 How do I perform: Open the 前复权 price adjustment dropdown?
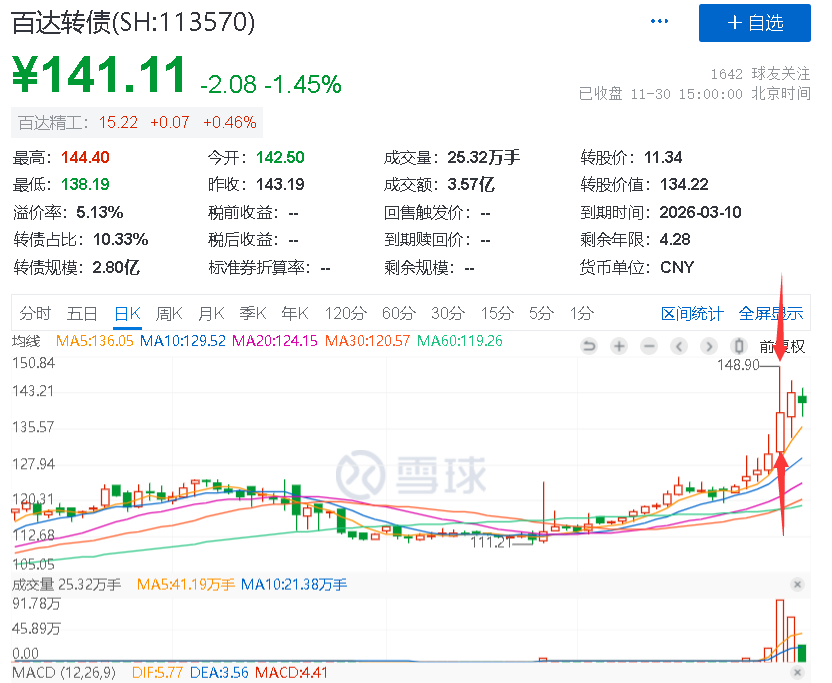(782, 347)
